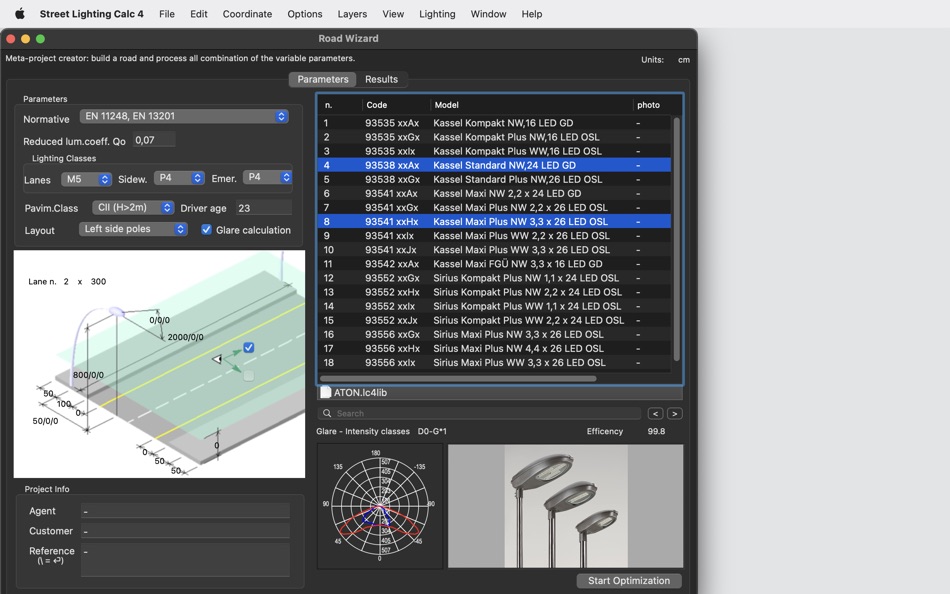Open the Sidew. class dropdown
950x594 pixels.
(179, 178)
